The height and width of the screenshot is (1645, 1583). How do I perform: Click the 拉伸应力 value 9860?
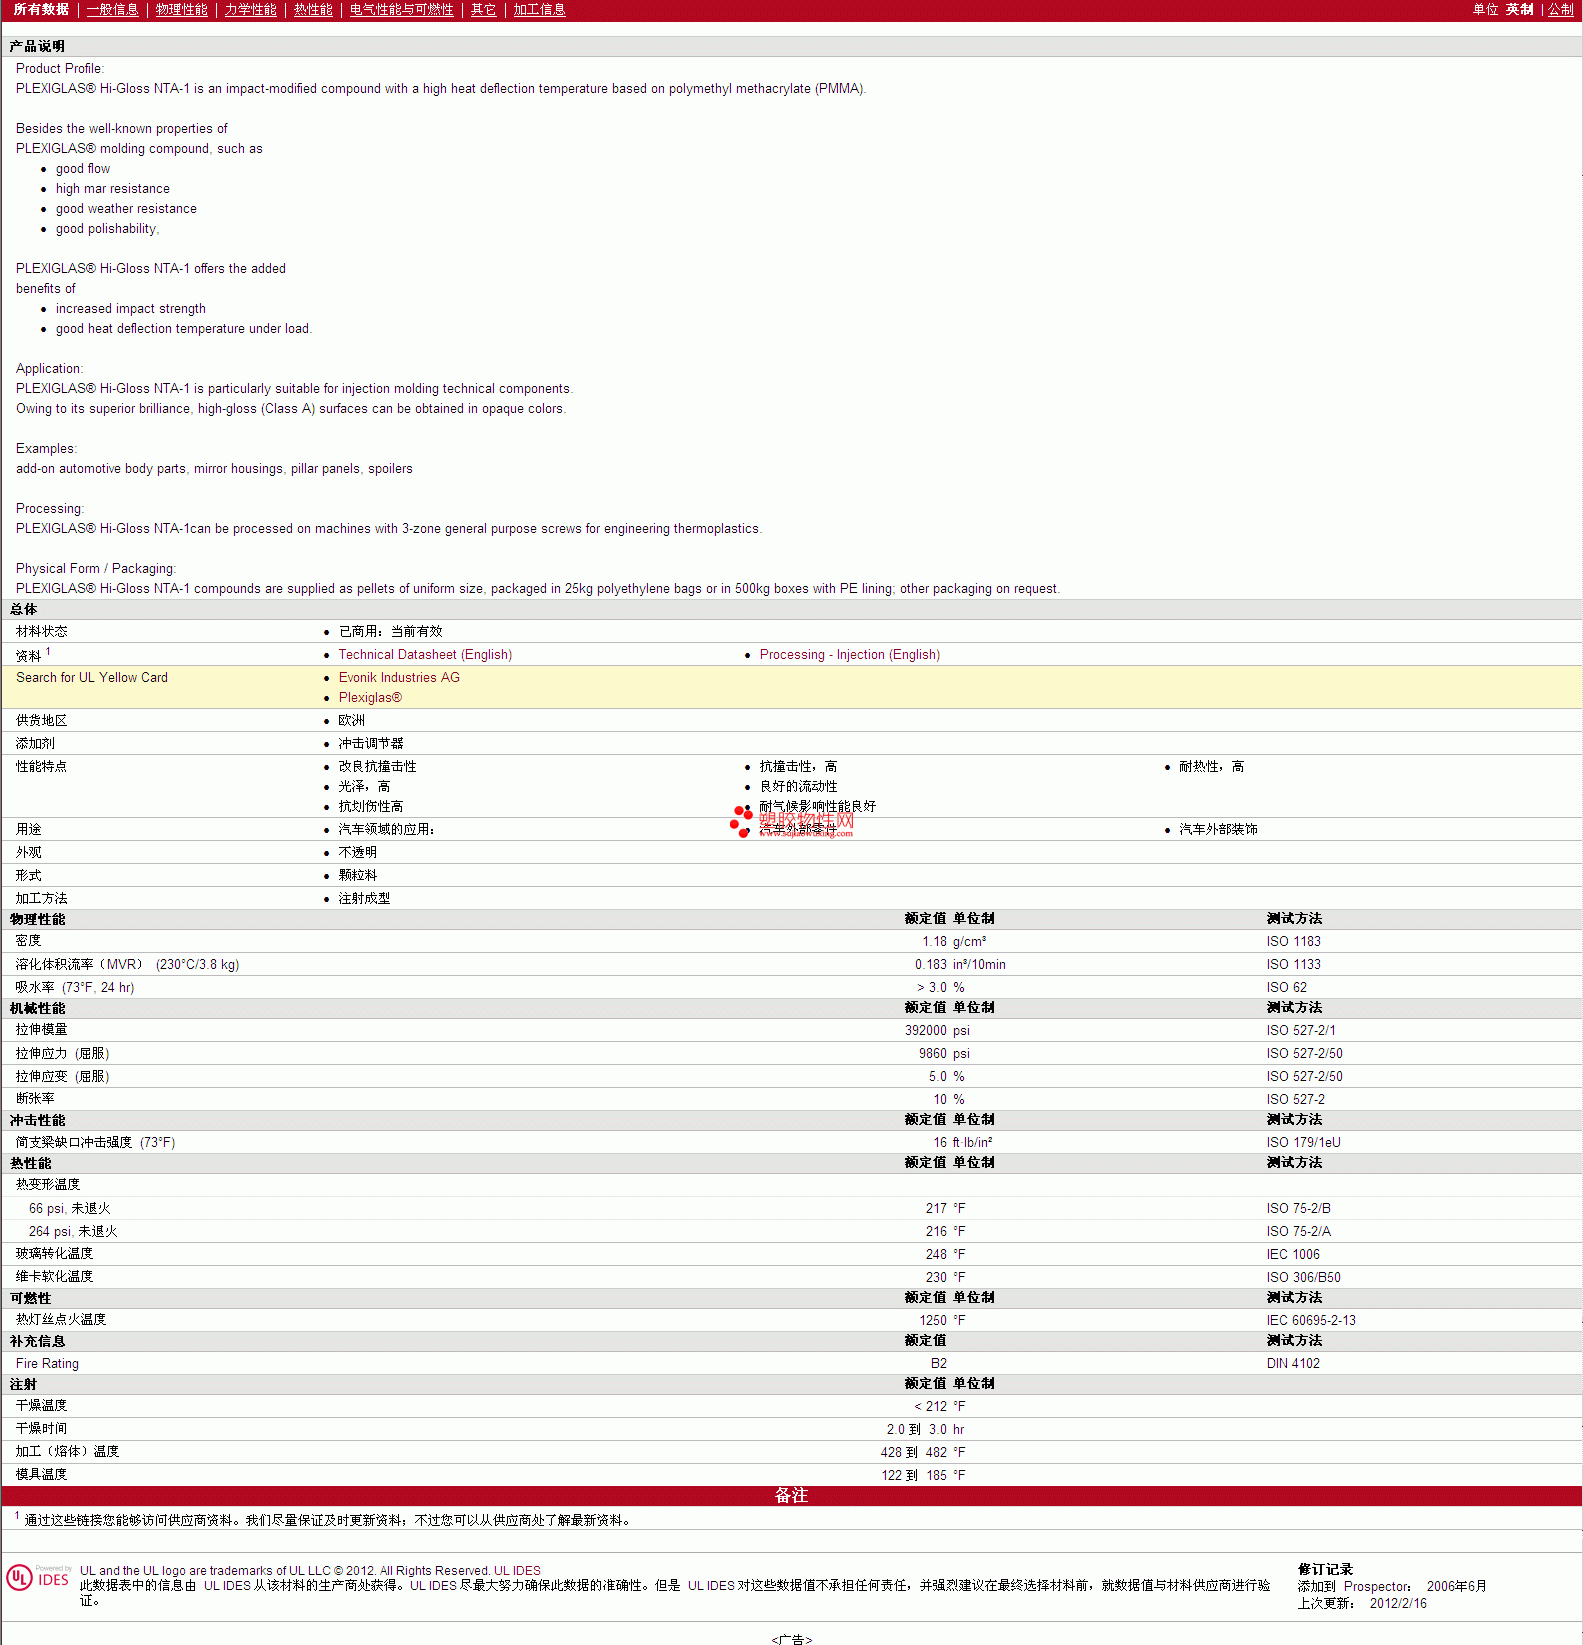pos(933,1054)
